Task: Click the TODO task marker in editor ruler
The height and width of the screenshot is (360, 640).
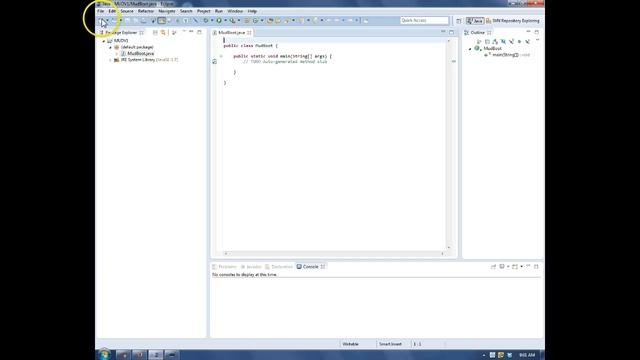Action: tap(215, 62)
